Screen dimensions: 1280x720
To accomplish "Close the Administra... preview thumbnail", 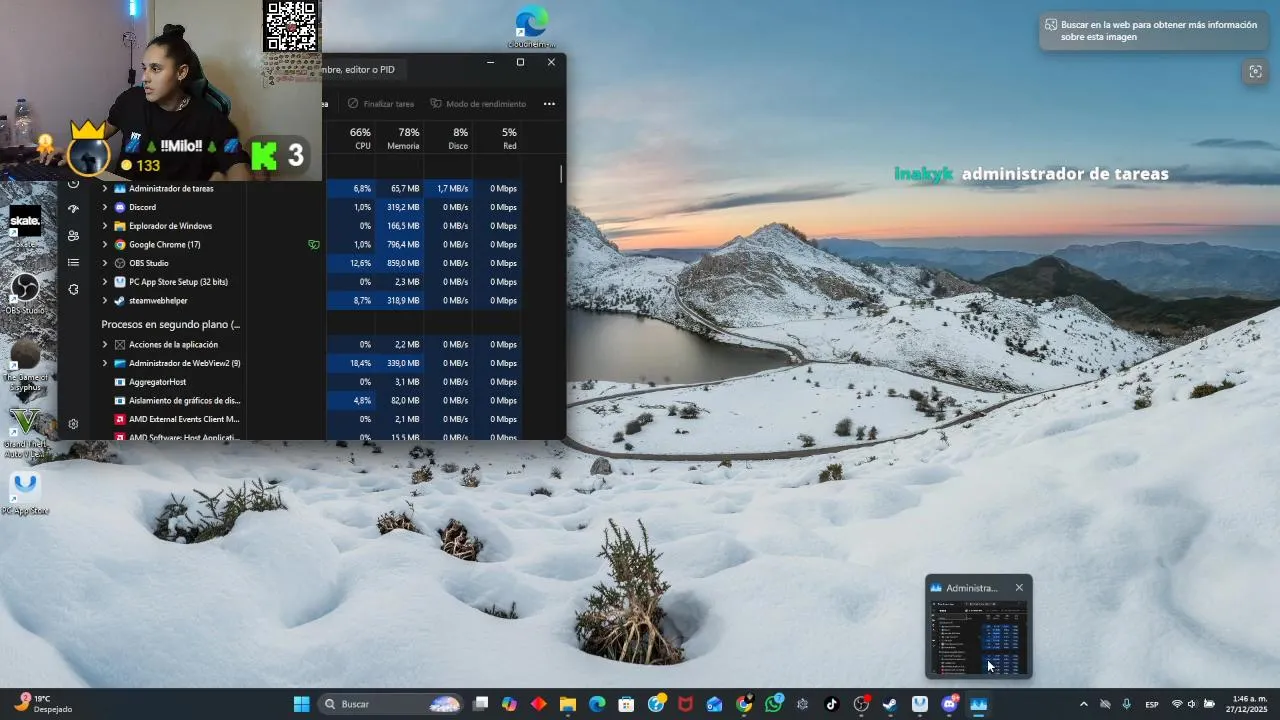I will pyautogui.click(x=1019, y=588).
